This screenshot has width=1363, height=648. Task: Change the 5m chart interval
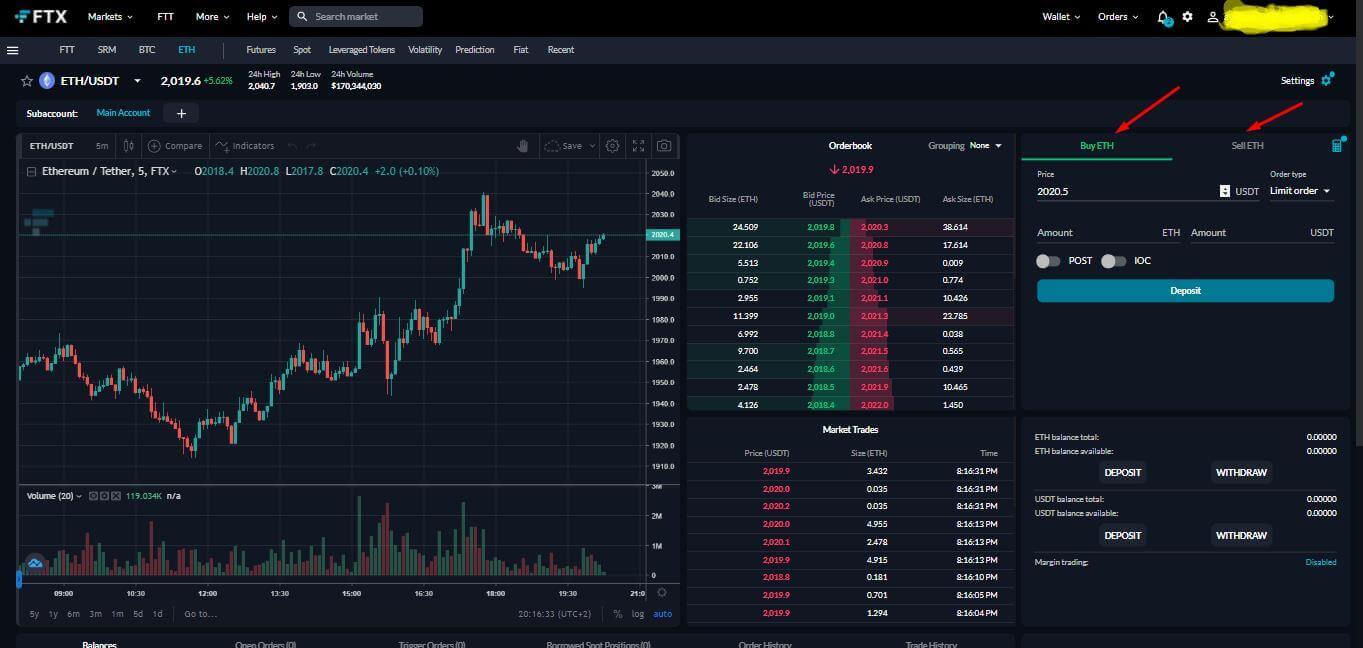tap(102, 146)
